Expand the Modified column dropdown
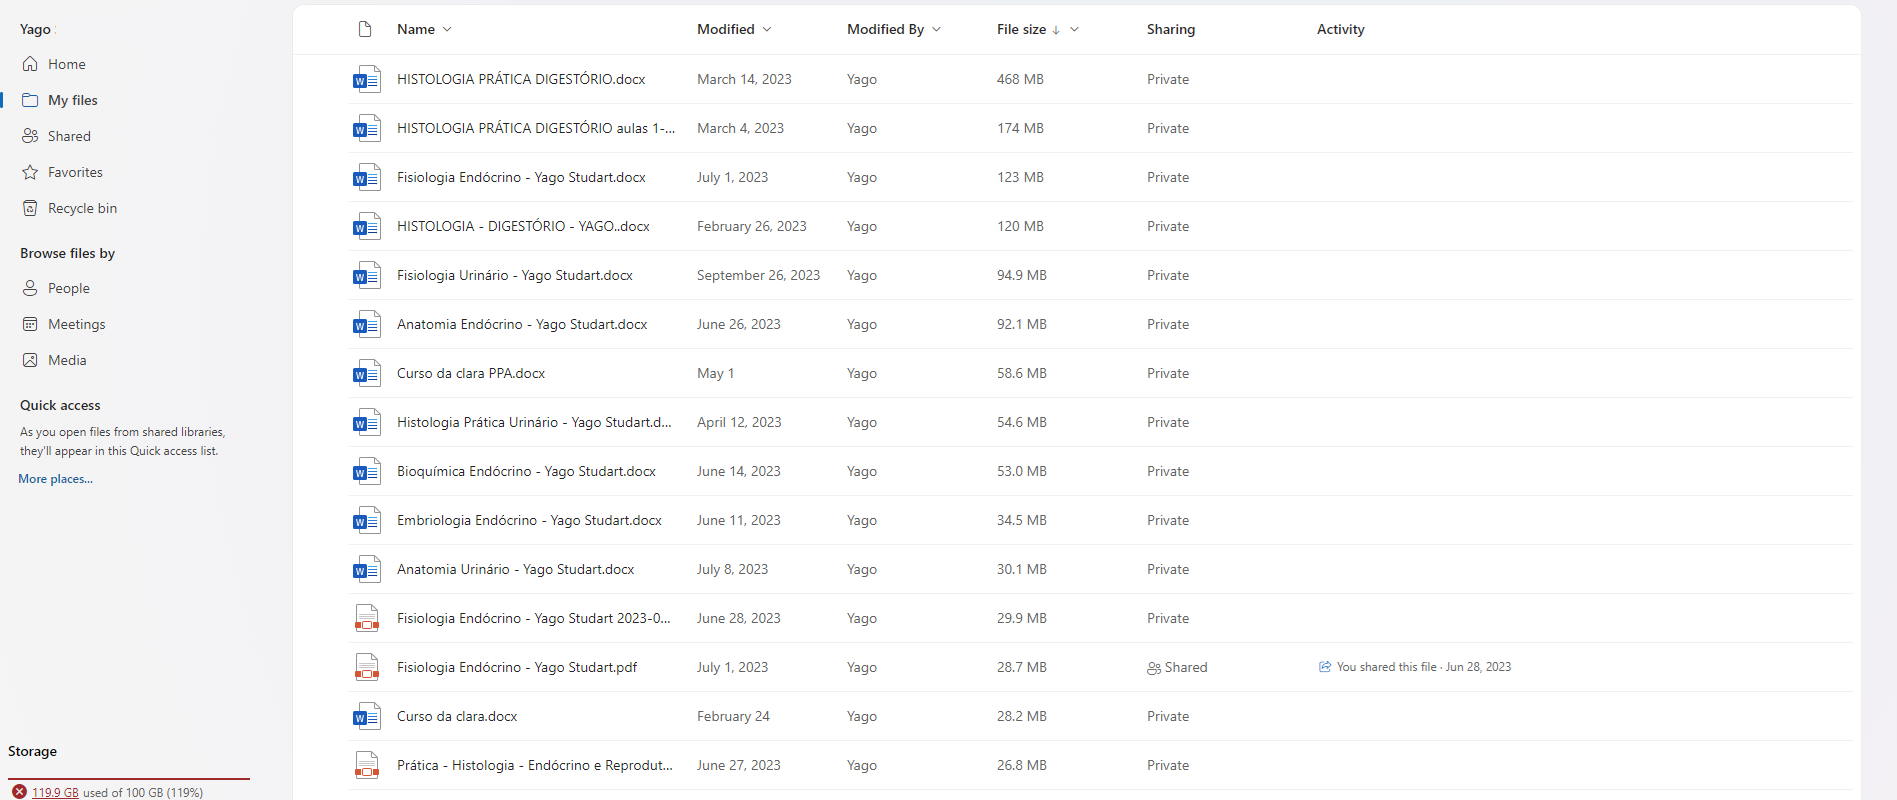The image size is (1897, 800). click(x=767, y=29)
